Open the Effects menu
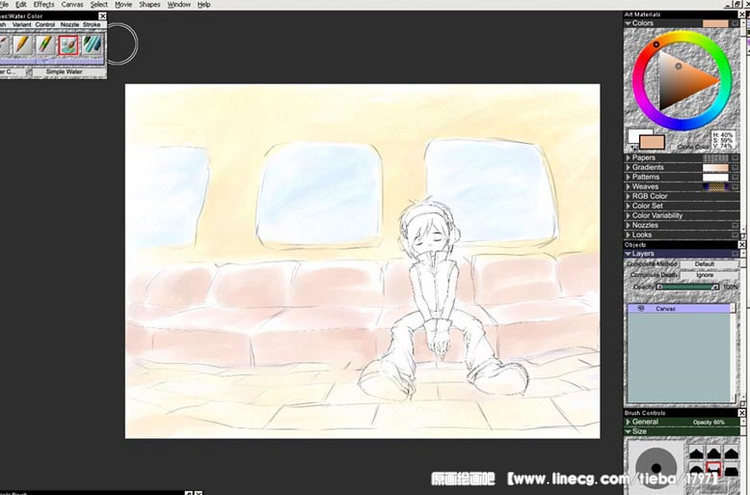The width and height of the screenshot is (750, 495). click(44, 4)
